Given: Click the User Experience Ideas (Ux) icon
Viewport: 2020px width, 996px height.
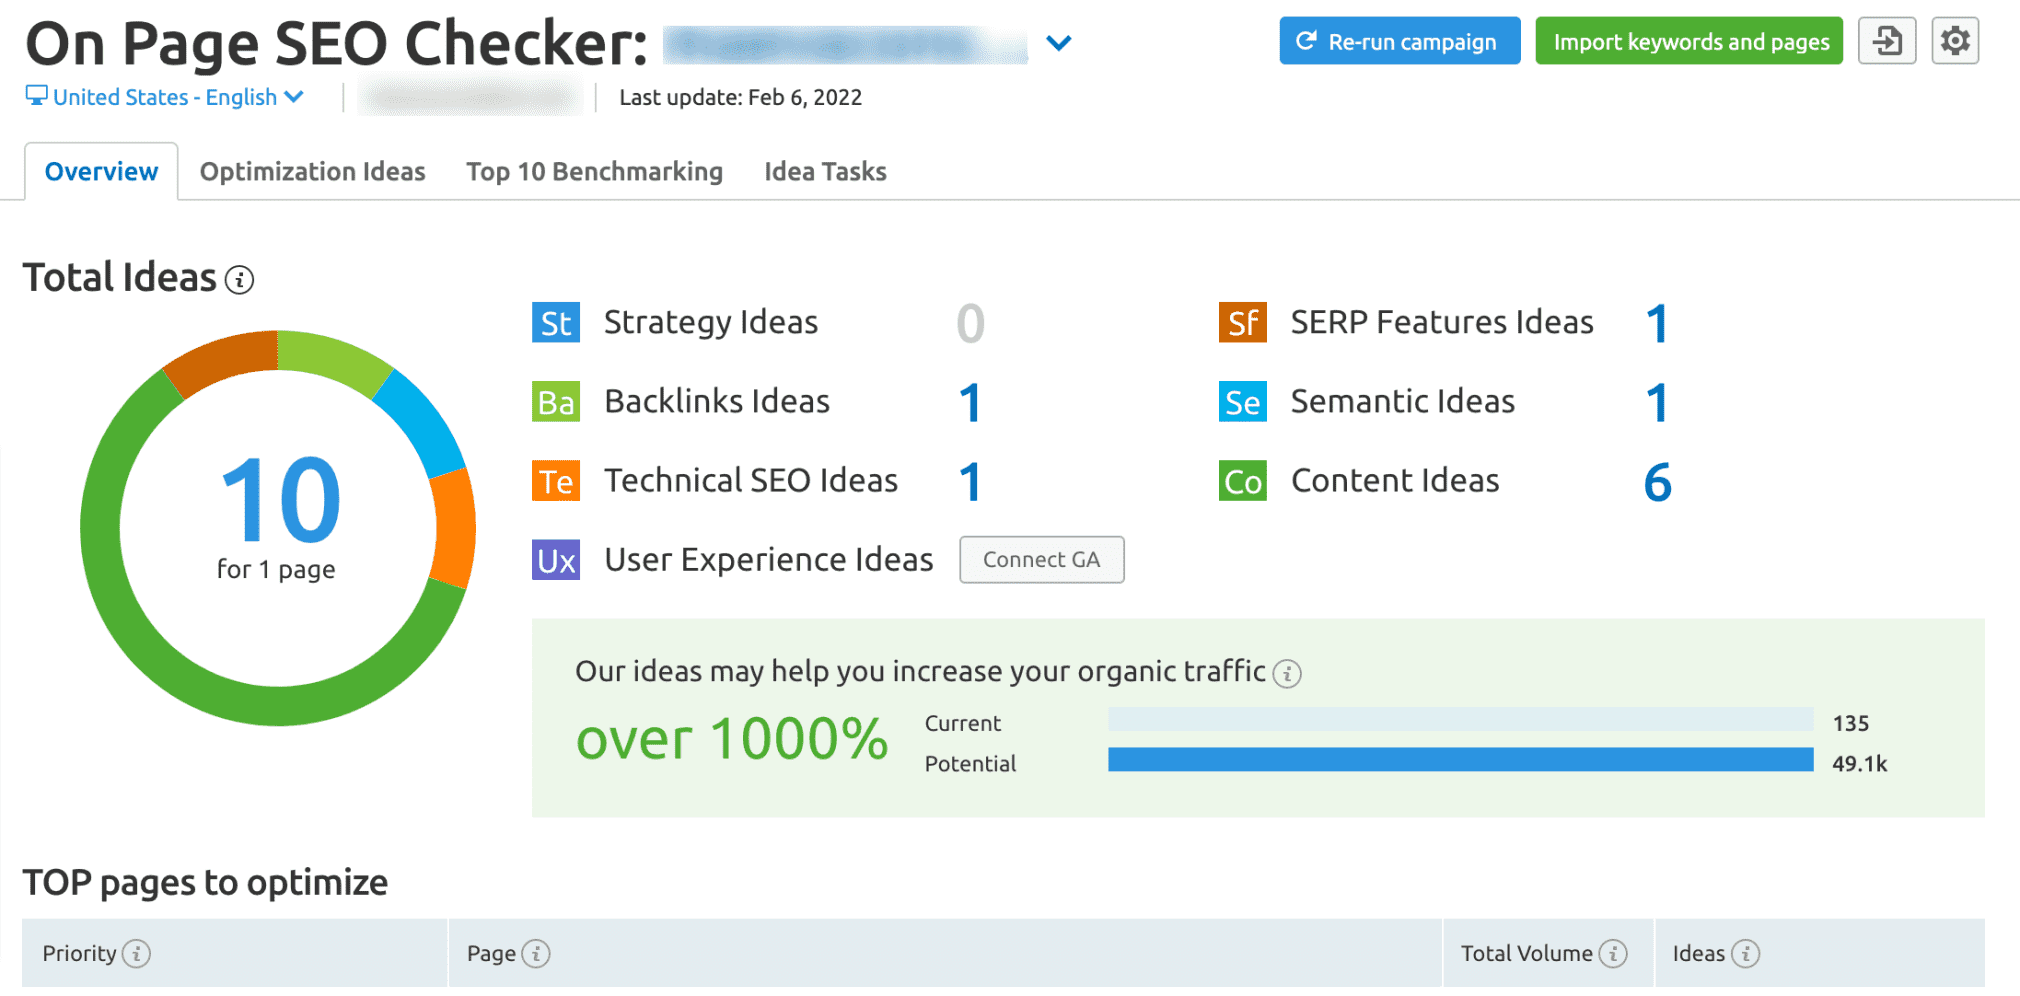Looking at the screenshot, I should 554,560.
